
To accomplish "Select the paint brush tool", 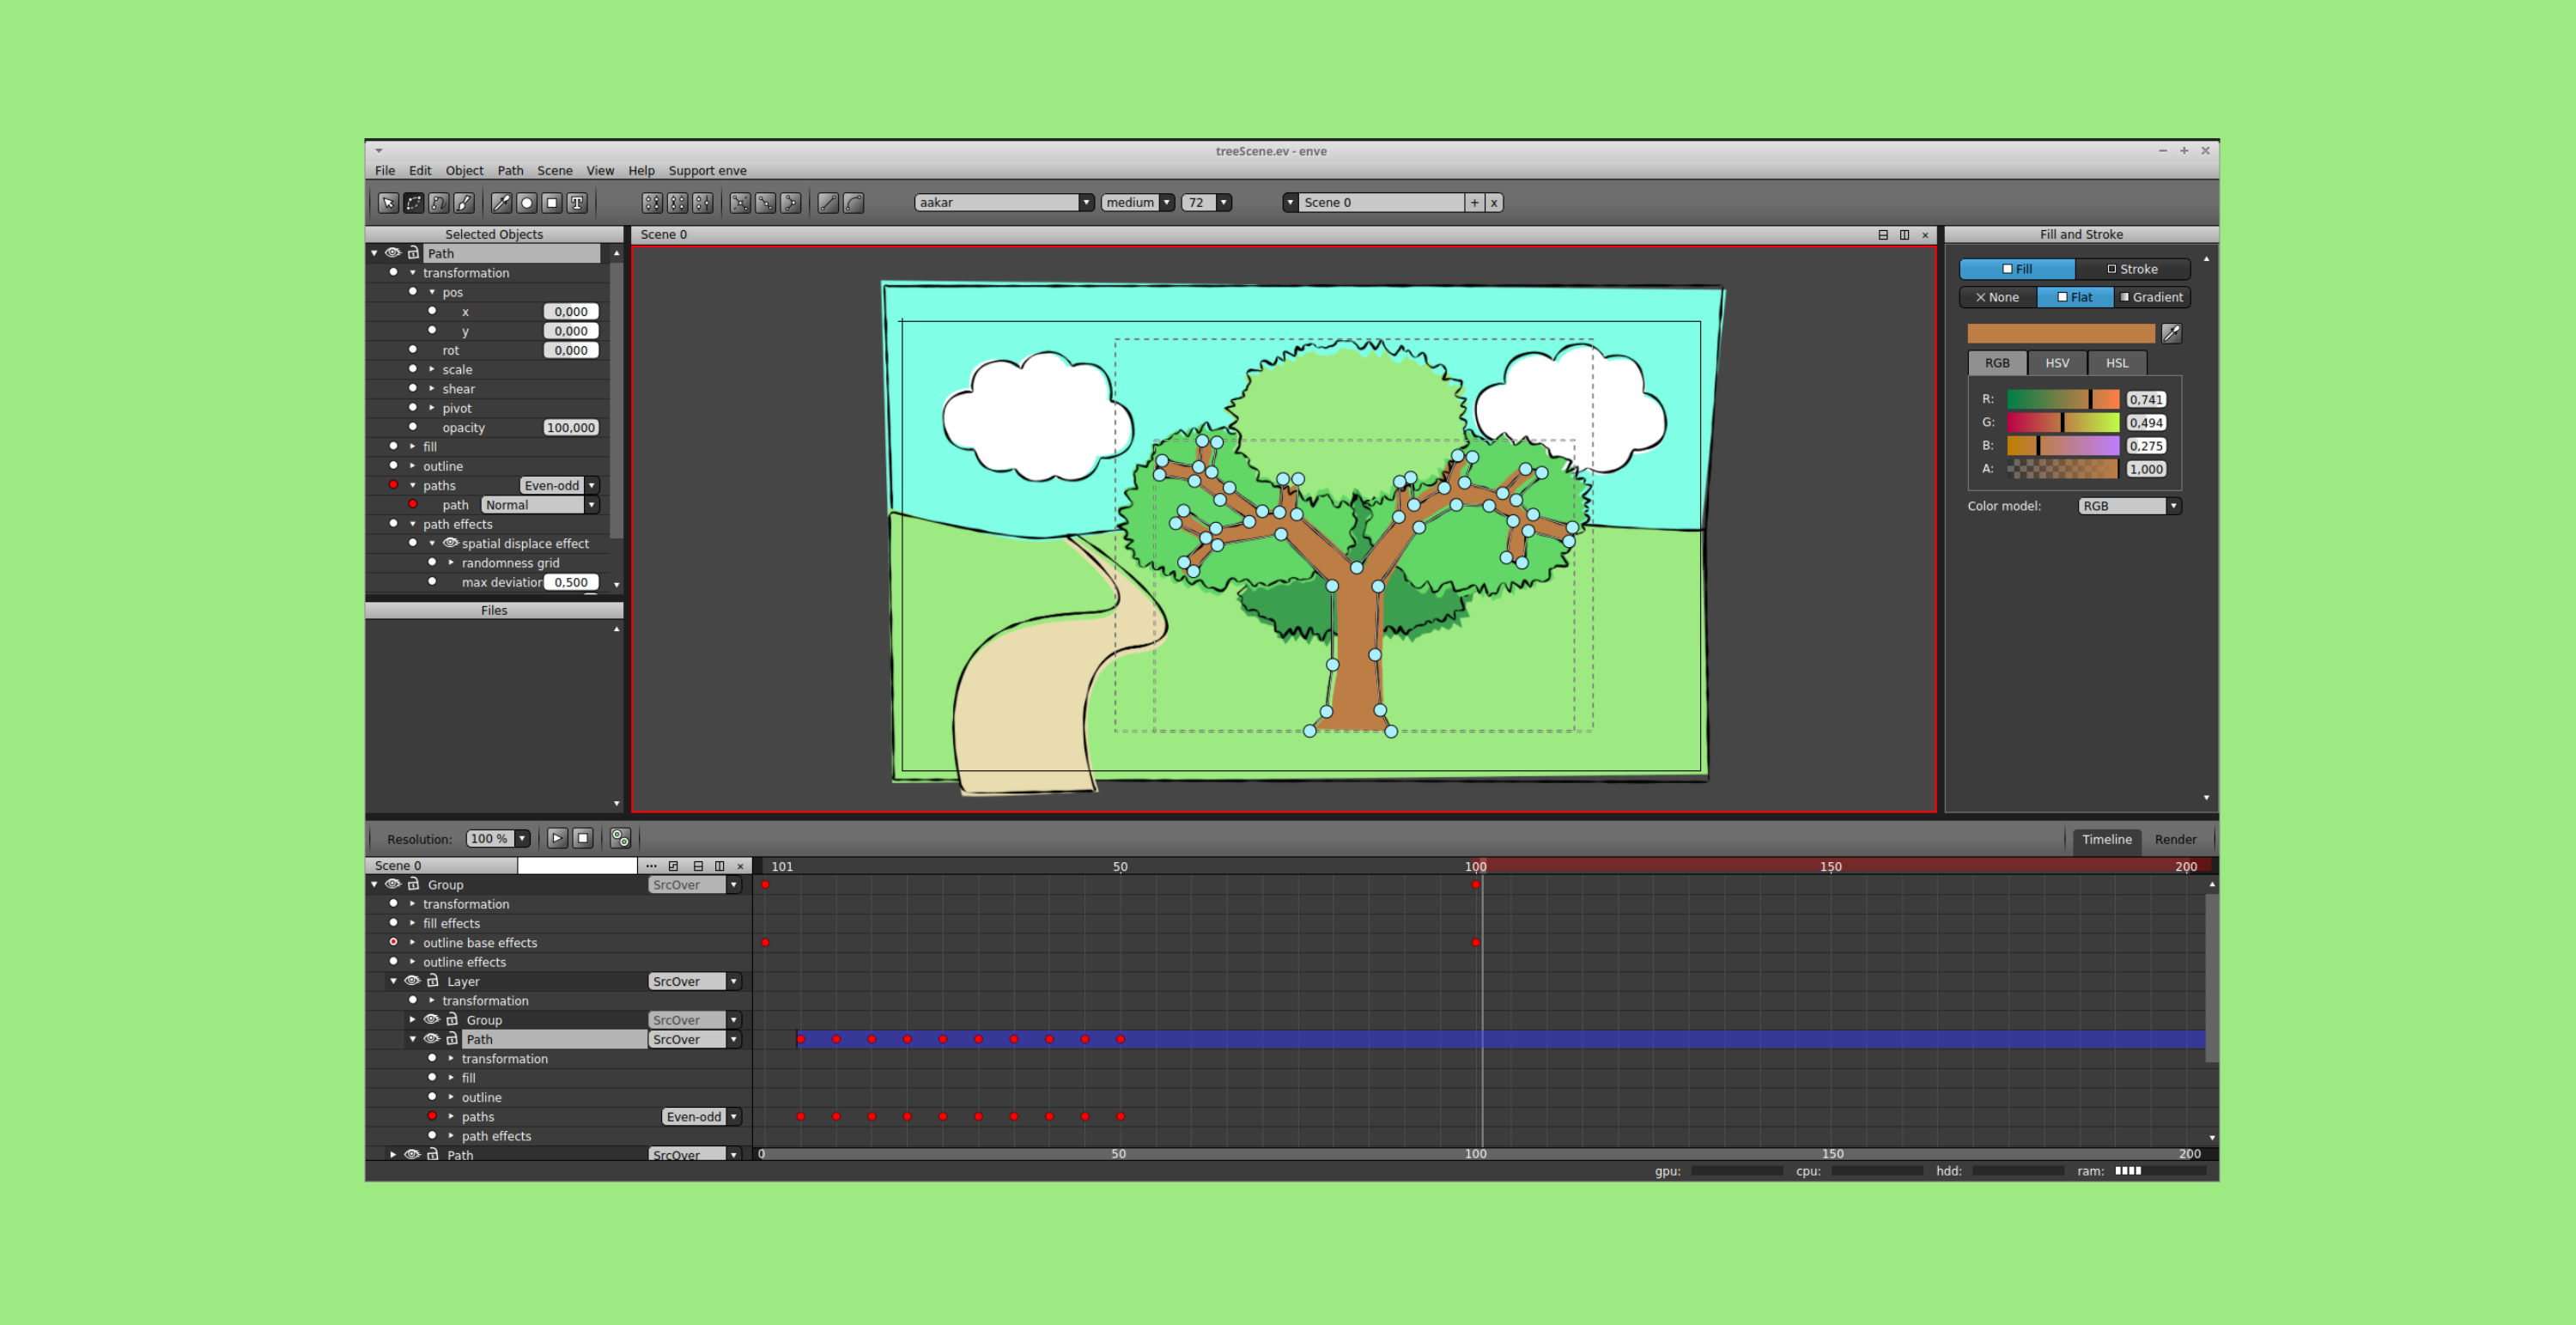I will coord(464,203).
